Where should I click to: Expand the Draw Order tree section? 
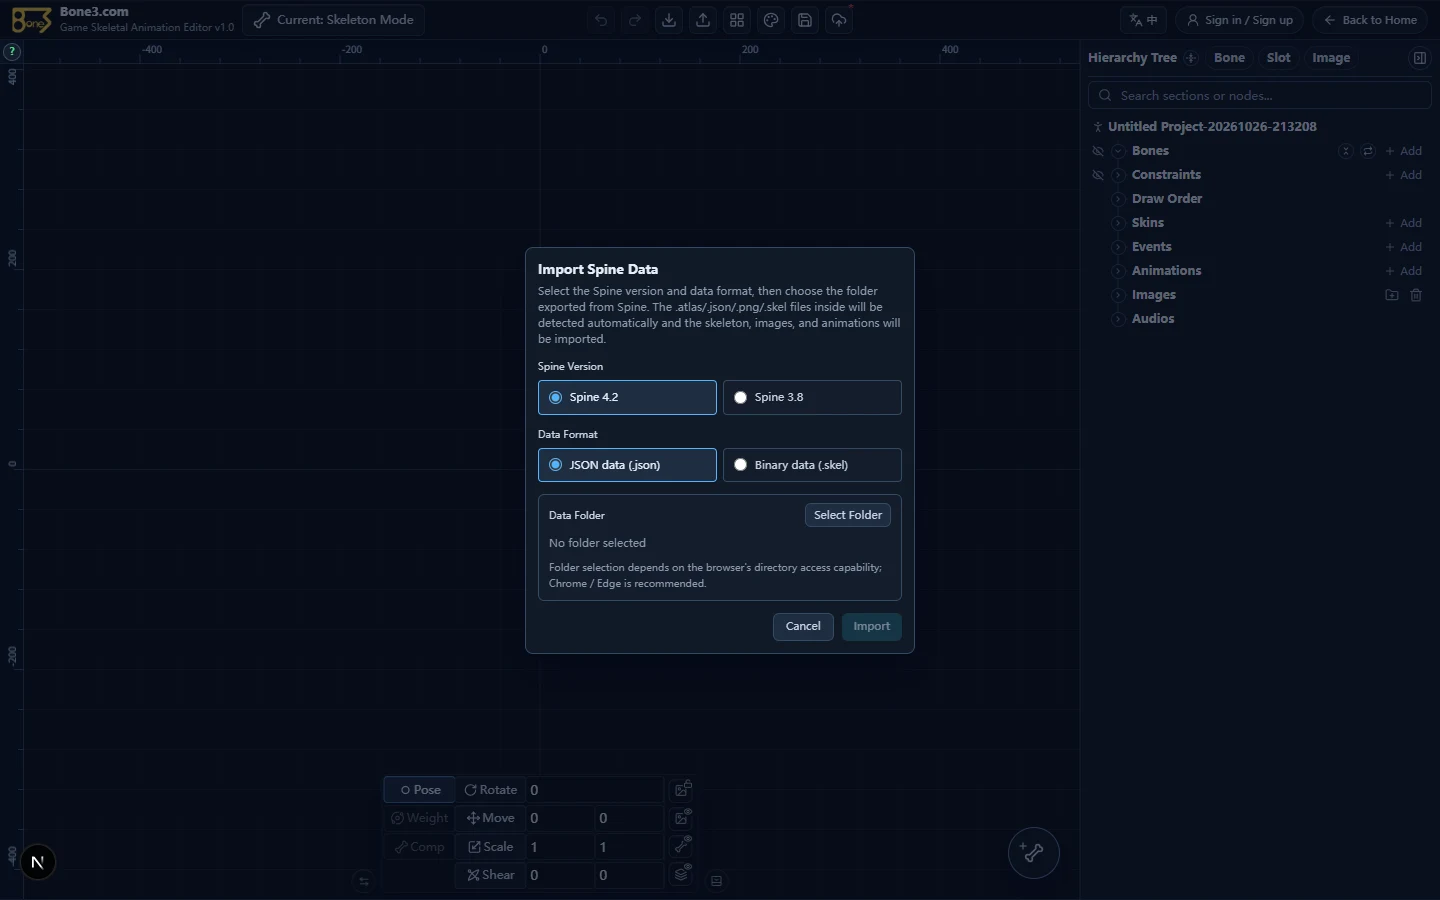point(1119,199)
